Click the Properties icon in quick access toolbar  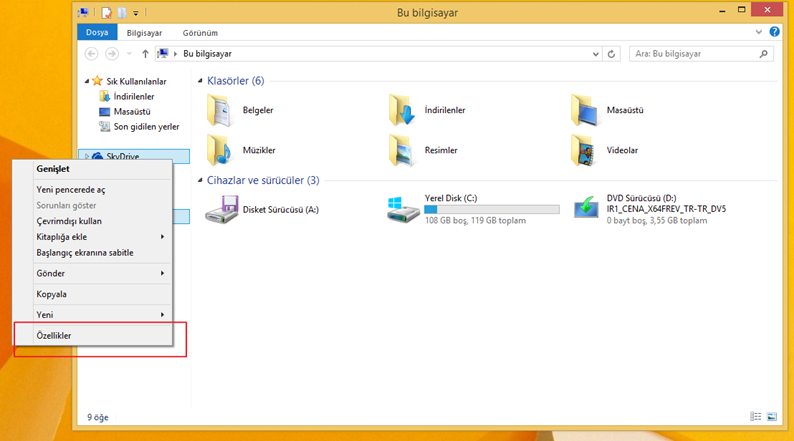[106, 13]
